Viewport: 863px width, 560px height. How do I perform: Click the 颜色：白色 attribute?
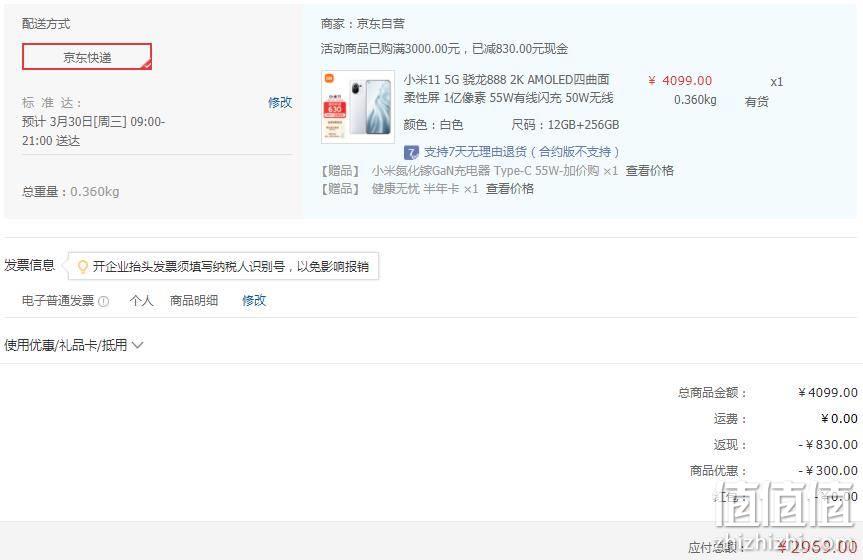[x=433, y=125]
